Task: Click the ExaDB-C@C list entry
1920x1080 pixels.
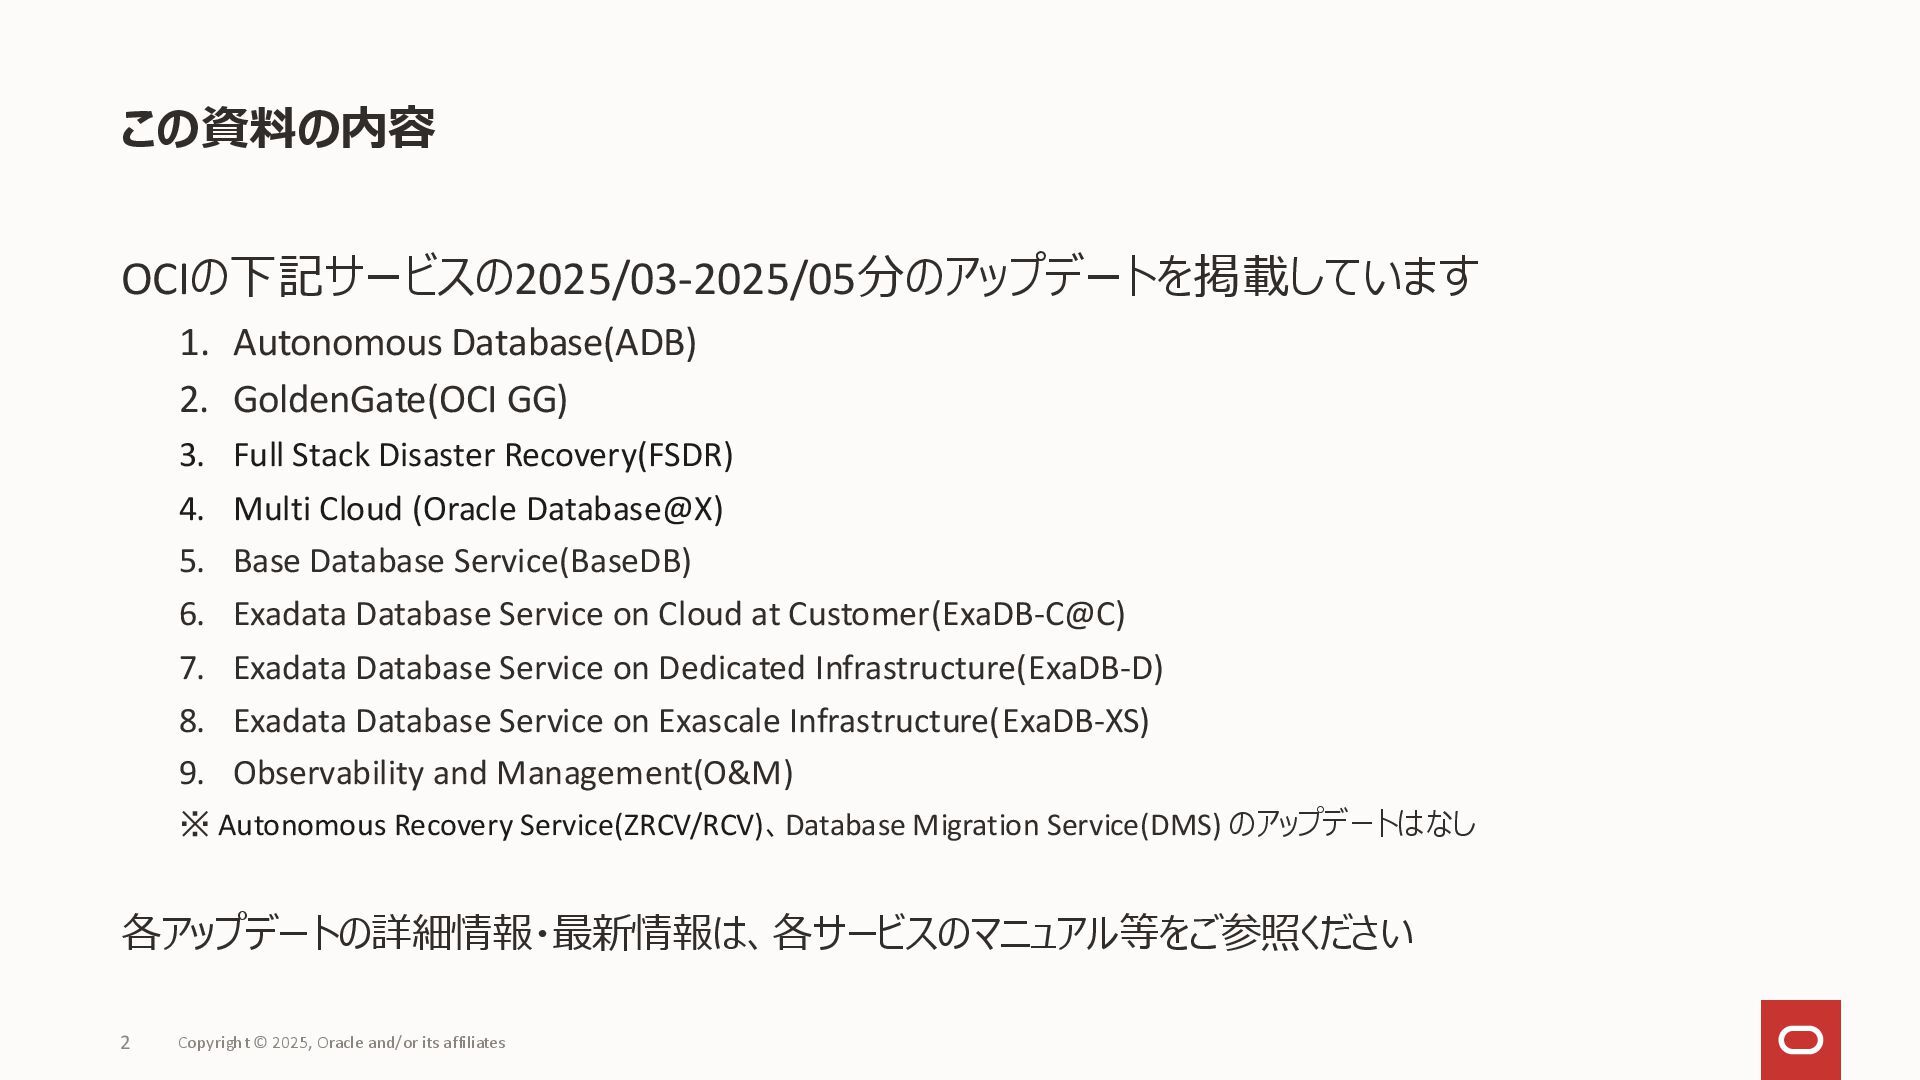Action: (679, 614)
